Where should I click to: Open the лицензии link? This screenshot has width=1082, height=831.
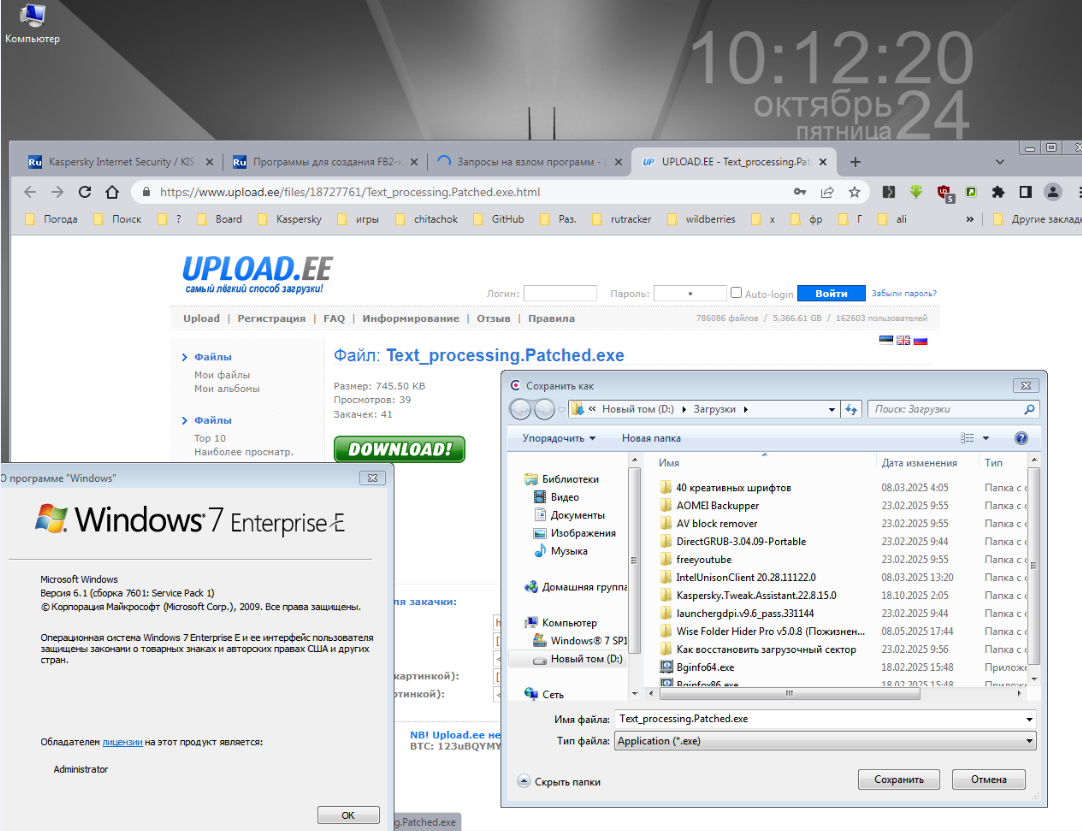tap(122, 743)
